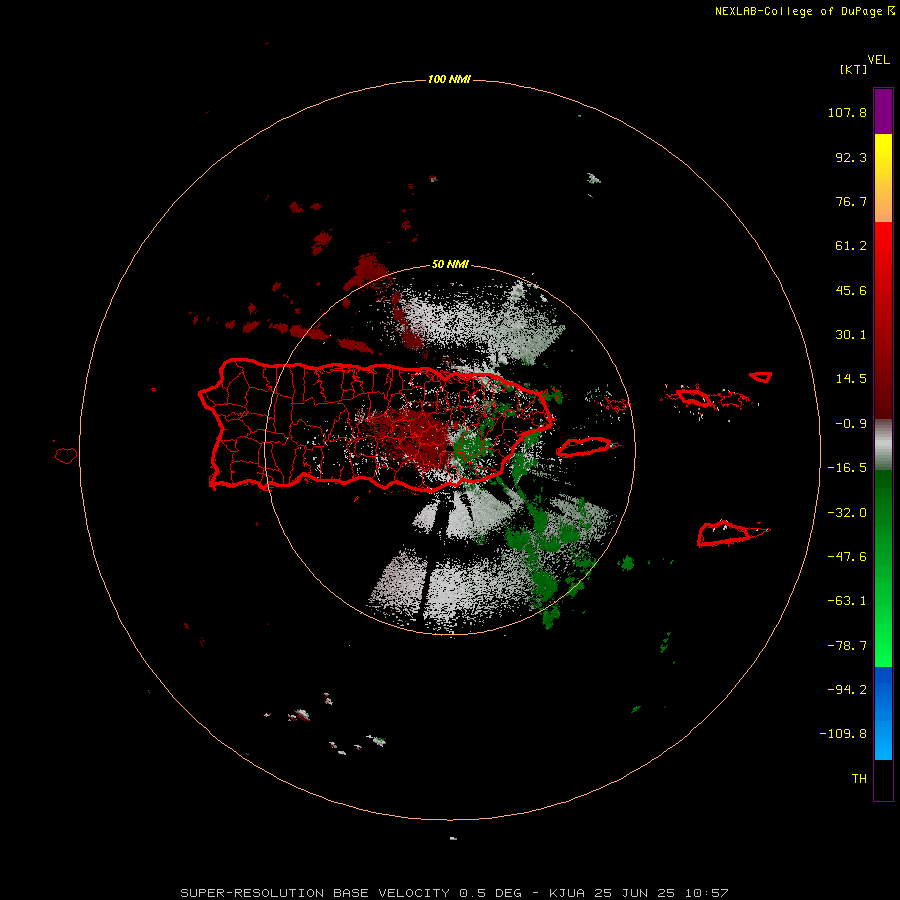Screen dimensions: 900x900
Task: Click the -94.2 velocity scale value
Action: coord(847,689)
